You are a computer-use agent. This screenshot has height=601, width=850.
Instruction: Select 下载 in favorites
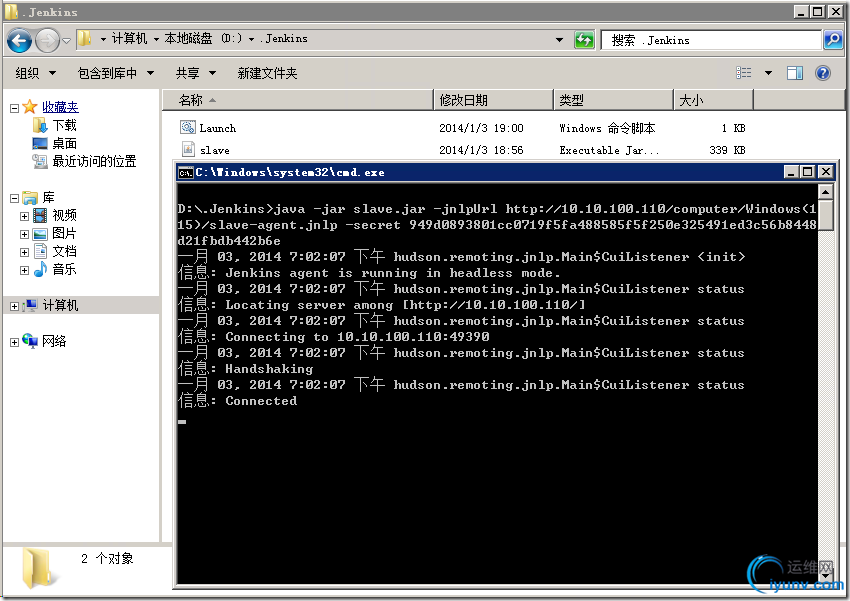[65, 126]
